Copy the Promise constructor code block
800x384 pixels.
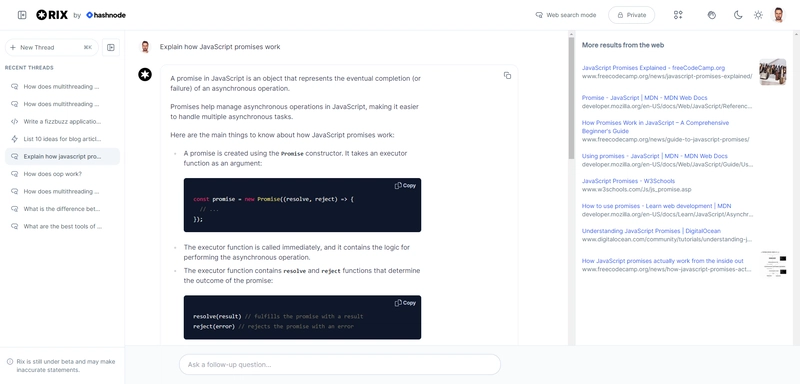coord(405,186)
